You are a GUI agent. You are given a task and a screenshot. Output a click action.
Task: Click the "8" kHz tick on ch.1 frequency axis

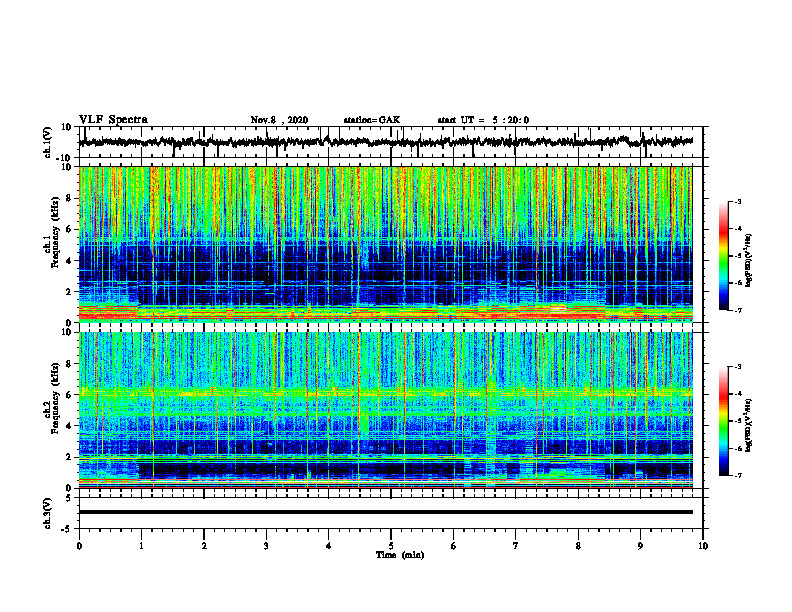[x=69, y=198]
